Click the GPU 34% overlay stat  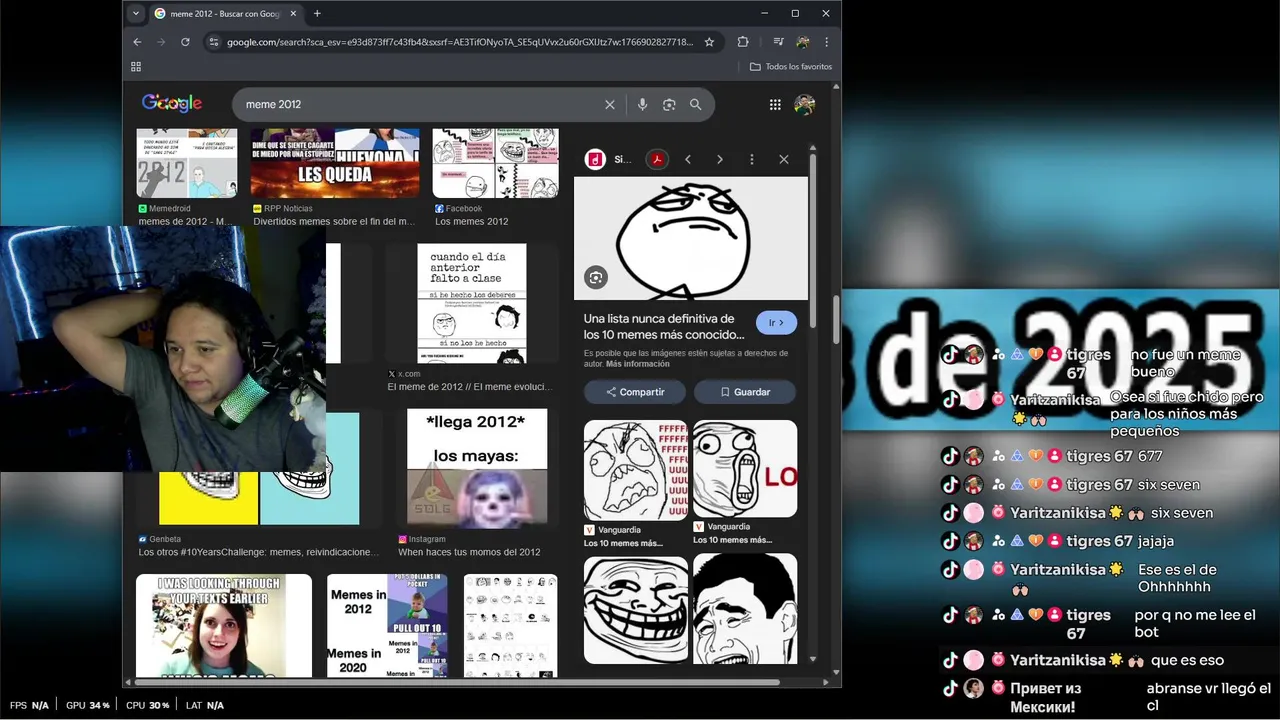click(x=88, y=705)
